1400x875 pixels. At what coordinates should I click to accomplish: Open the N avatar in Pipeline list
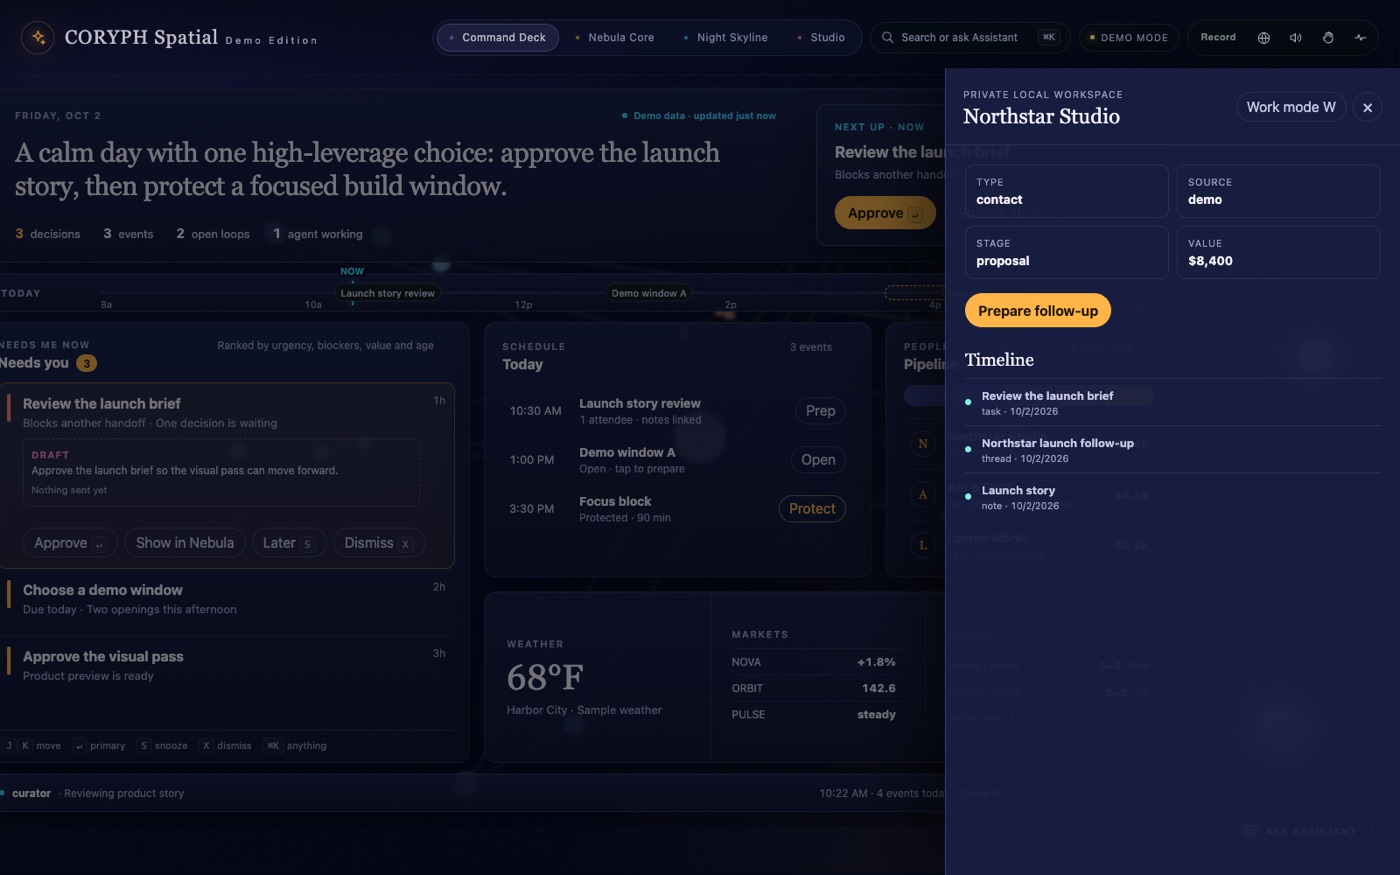click(x=923, y=443)
